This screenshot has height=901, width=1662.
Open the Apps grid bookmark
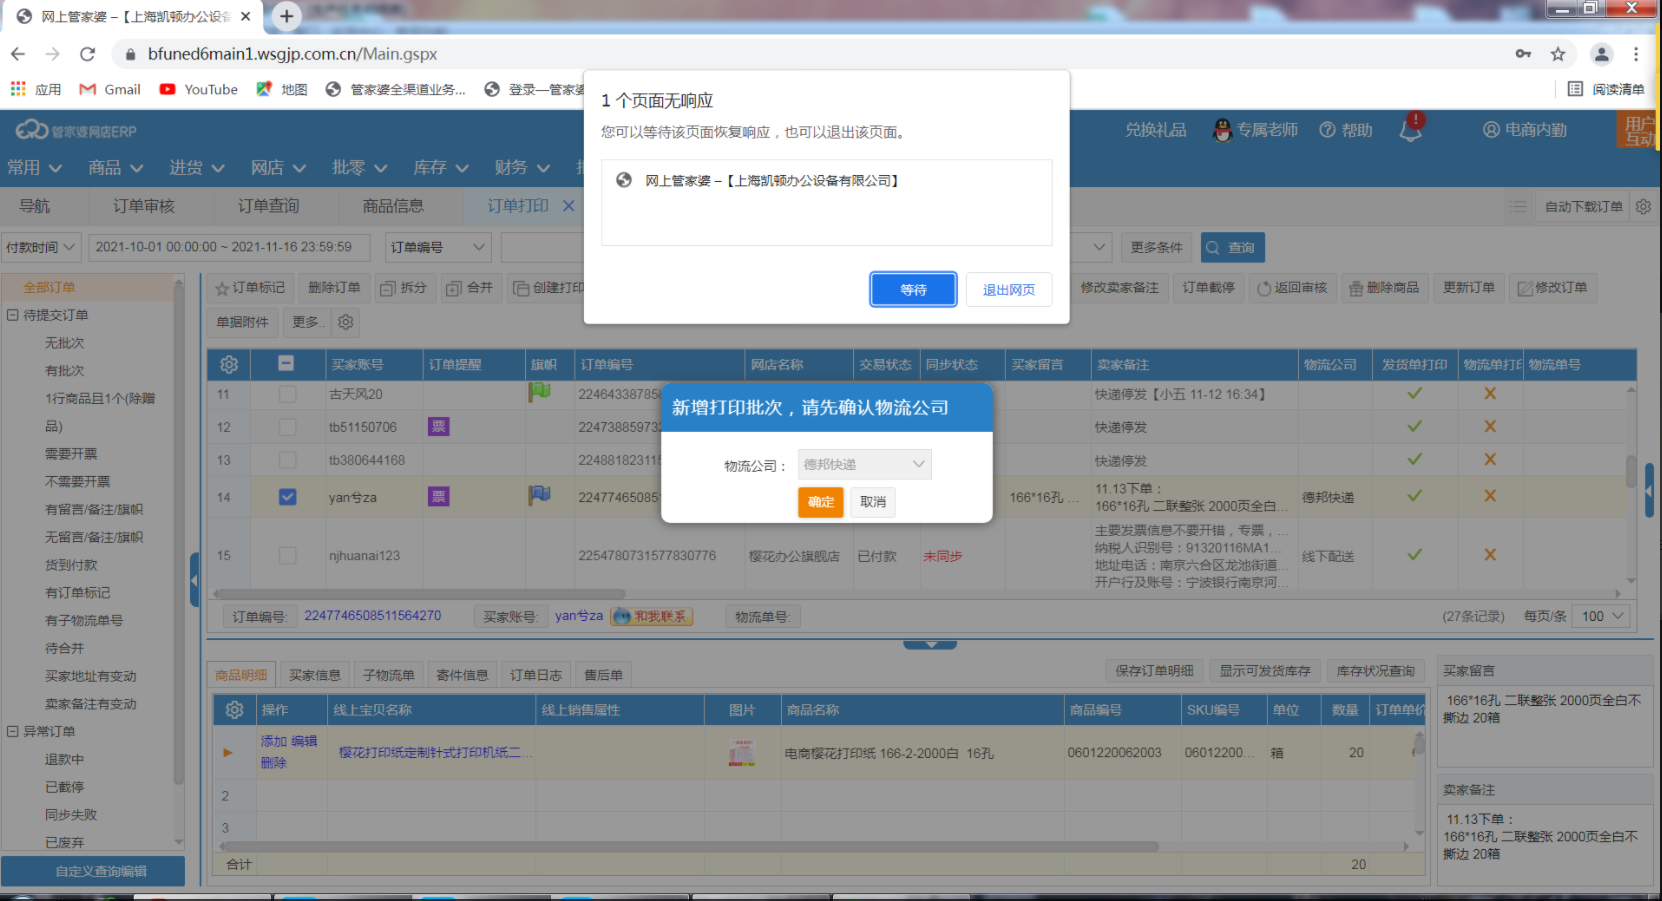35,89
